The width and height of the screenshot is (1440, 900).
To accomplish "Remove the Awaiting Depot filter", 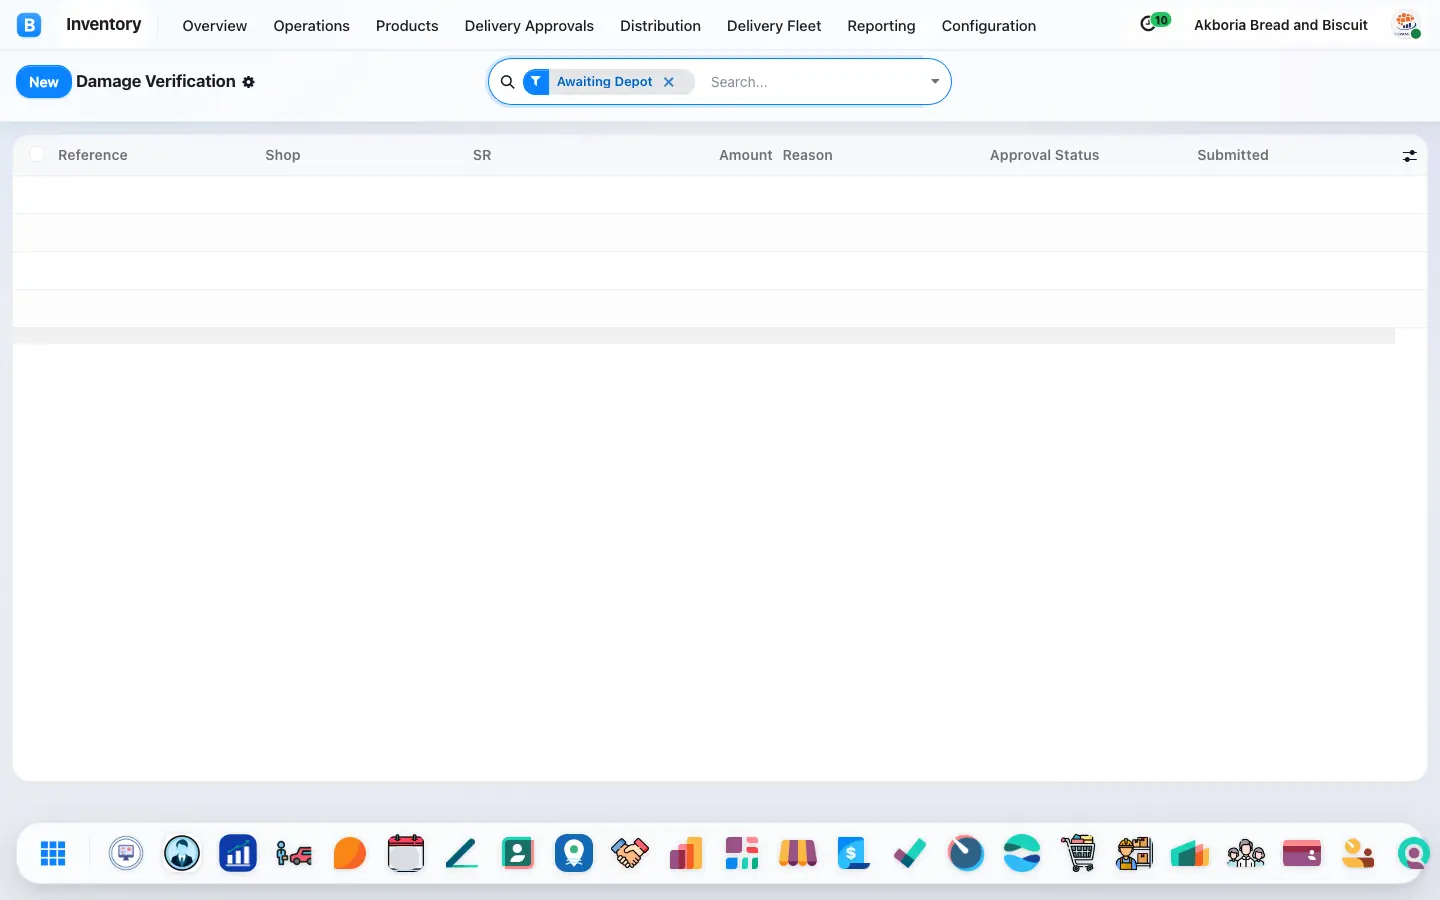I will (669, 82).
